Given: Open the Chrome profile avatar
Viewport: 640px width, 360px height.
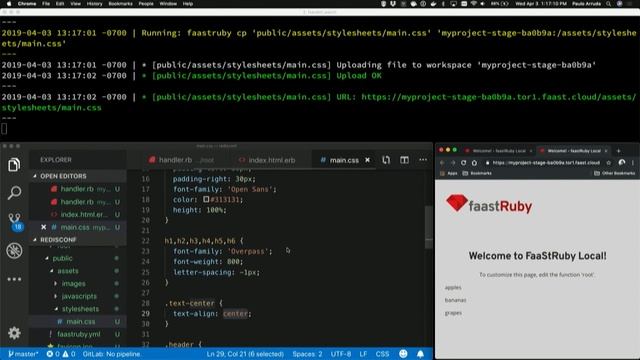Looking at the screenshot, I should tap(622, 162).
